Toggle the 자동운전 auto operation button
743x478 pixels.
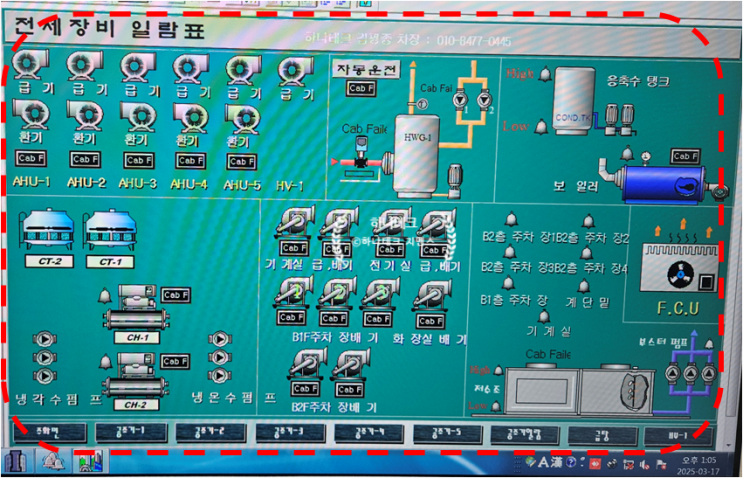click(366, 70)
